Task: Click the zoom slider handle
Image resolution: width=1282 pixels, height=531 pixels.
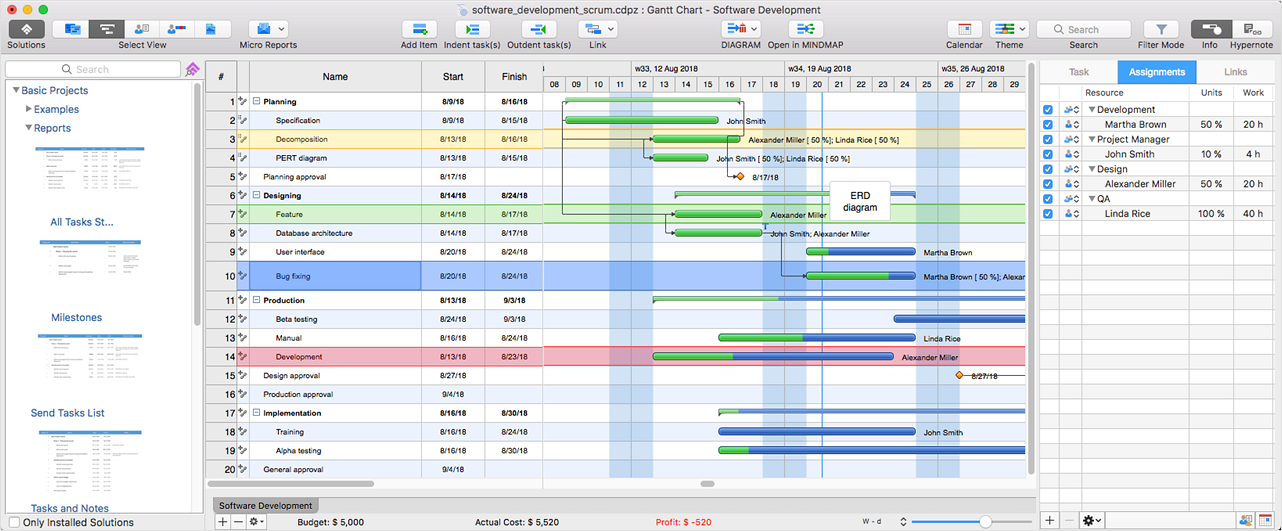Action: [985, 522]
